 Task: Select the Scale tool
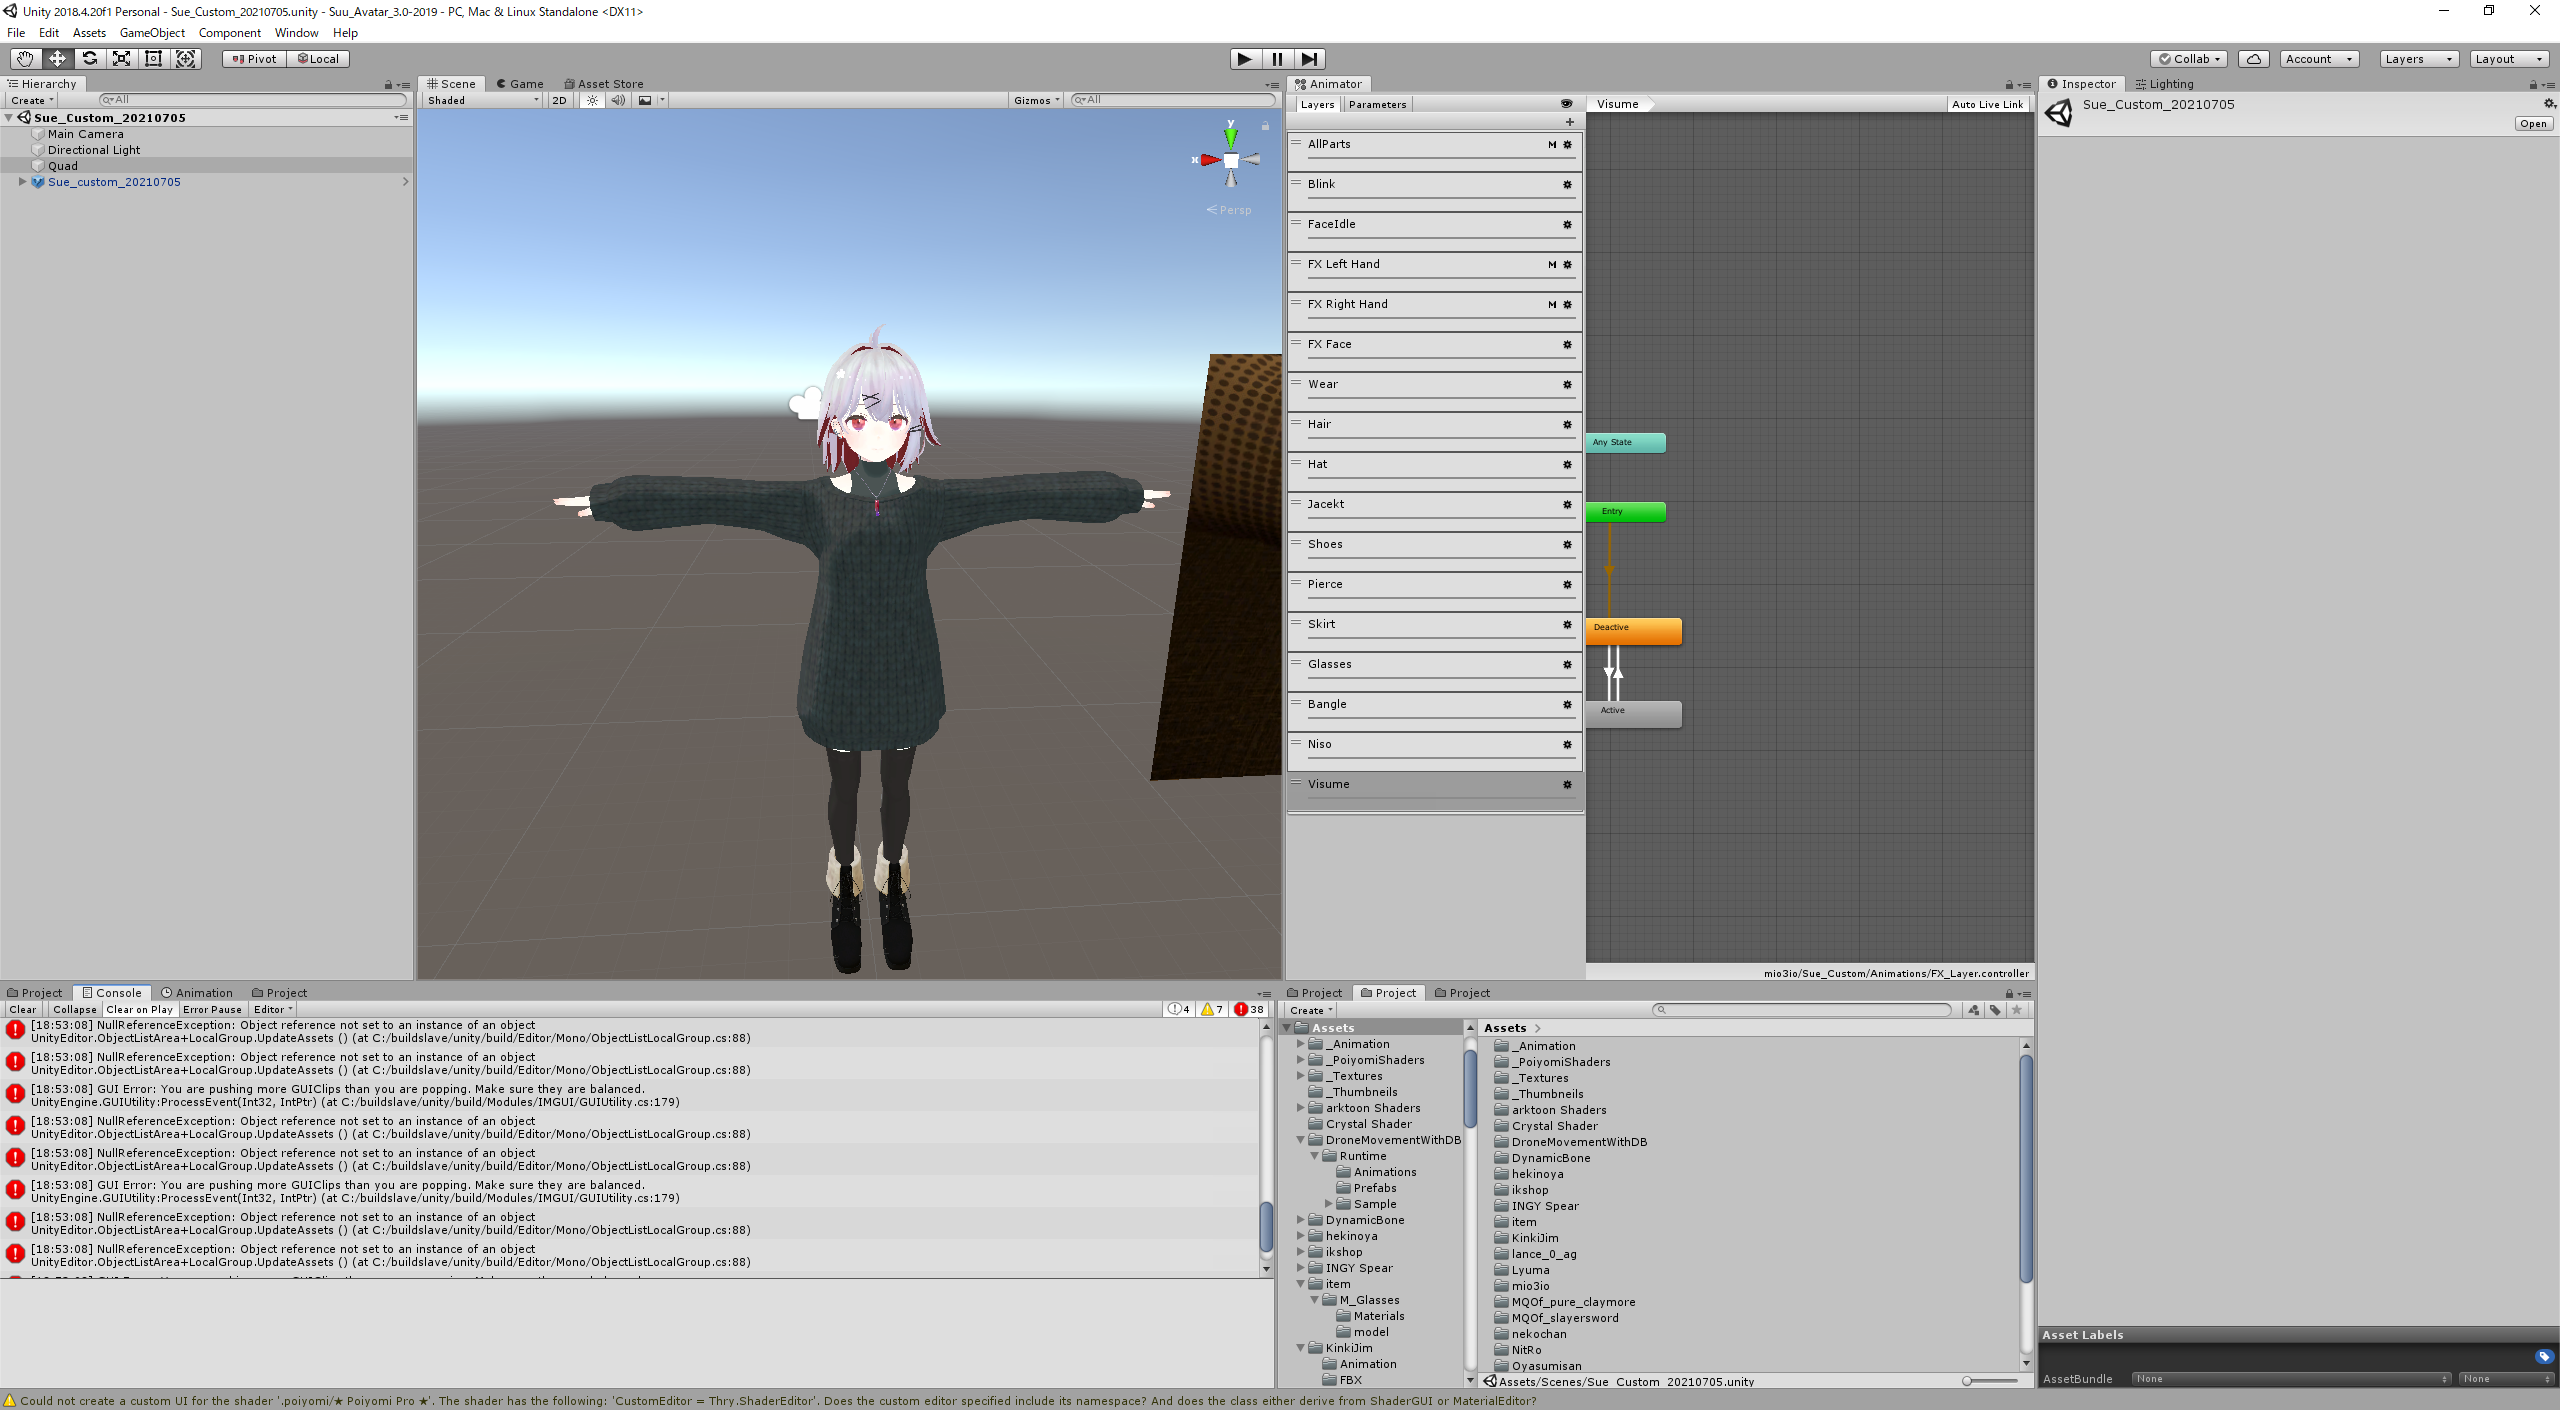[121, 58]
